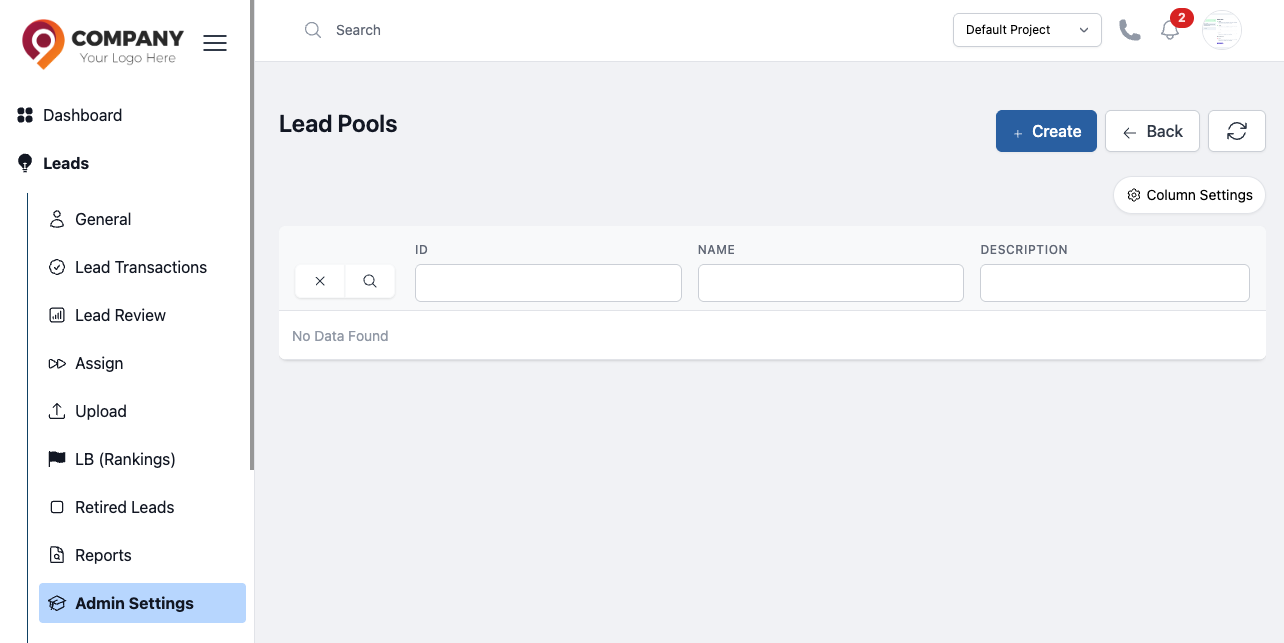
Task: Toggle the hamburger sidebar menu
Action: coord(215,43)
